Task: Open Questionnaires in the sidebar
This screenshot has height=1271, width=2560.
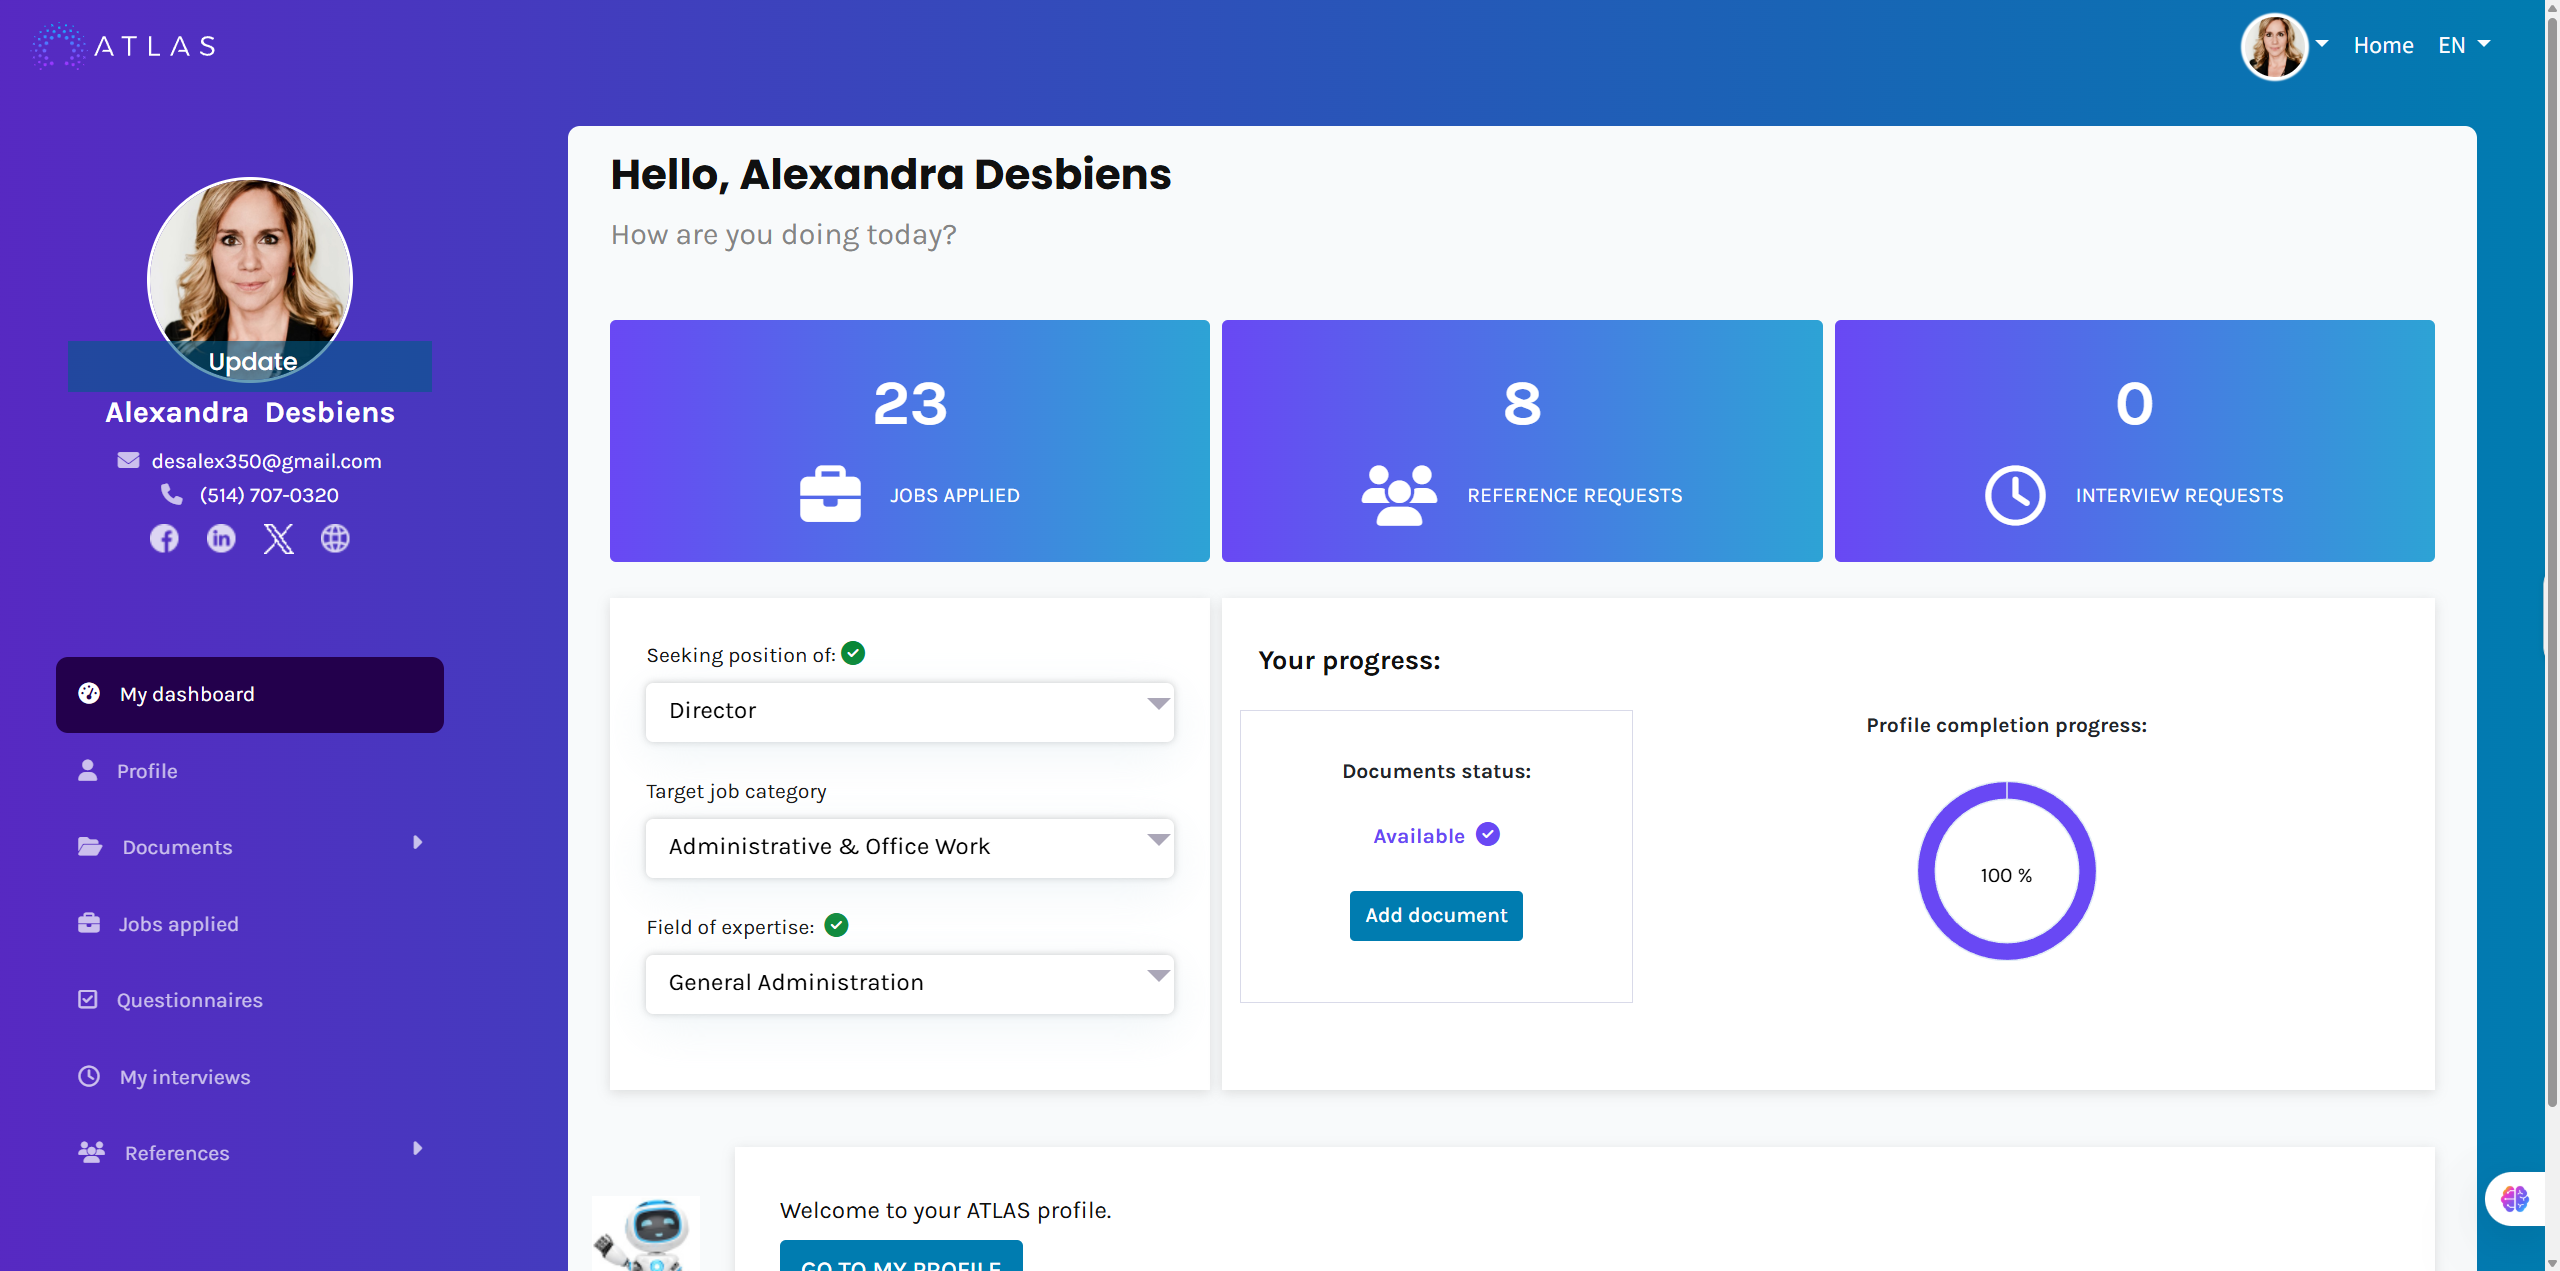Action: [x=189, y=1000]
